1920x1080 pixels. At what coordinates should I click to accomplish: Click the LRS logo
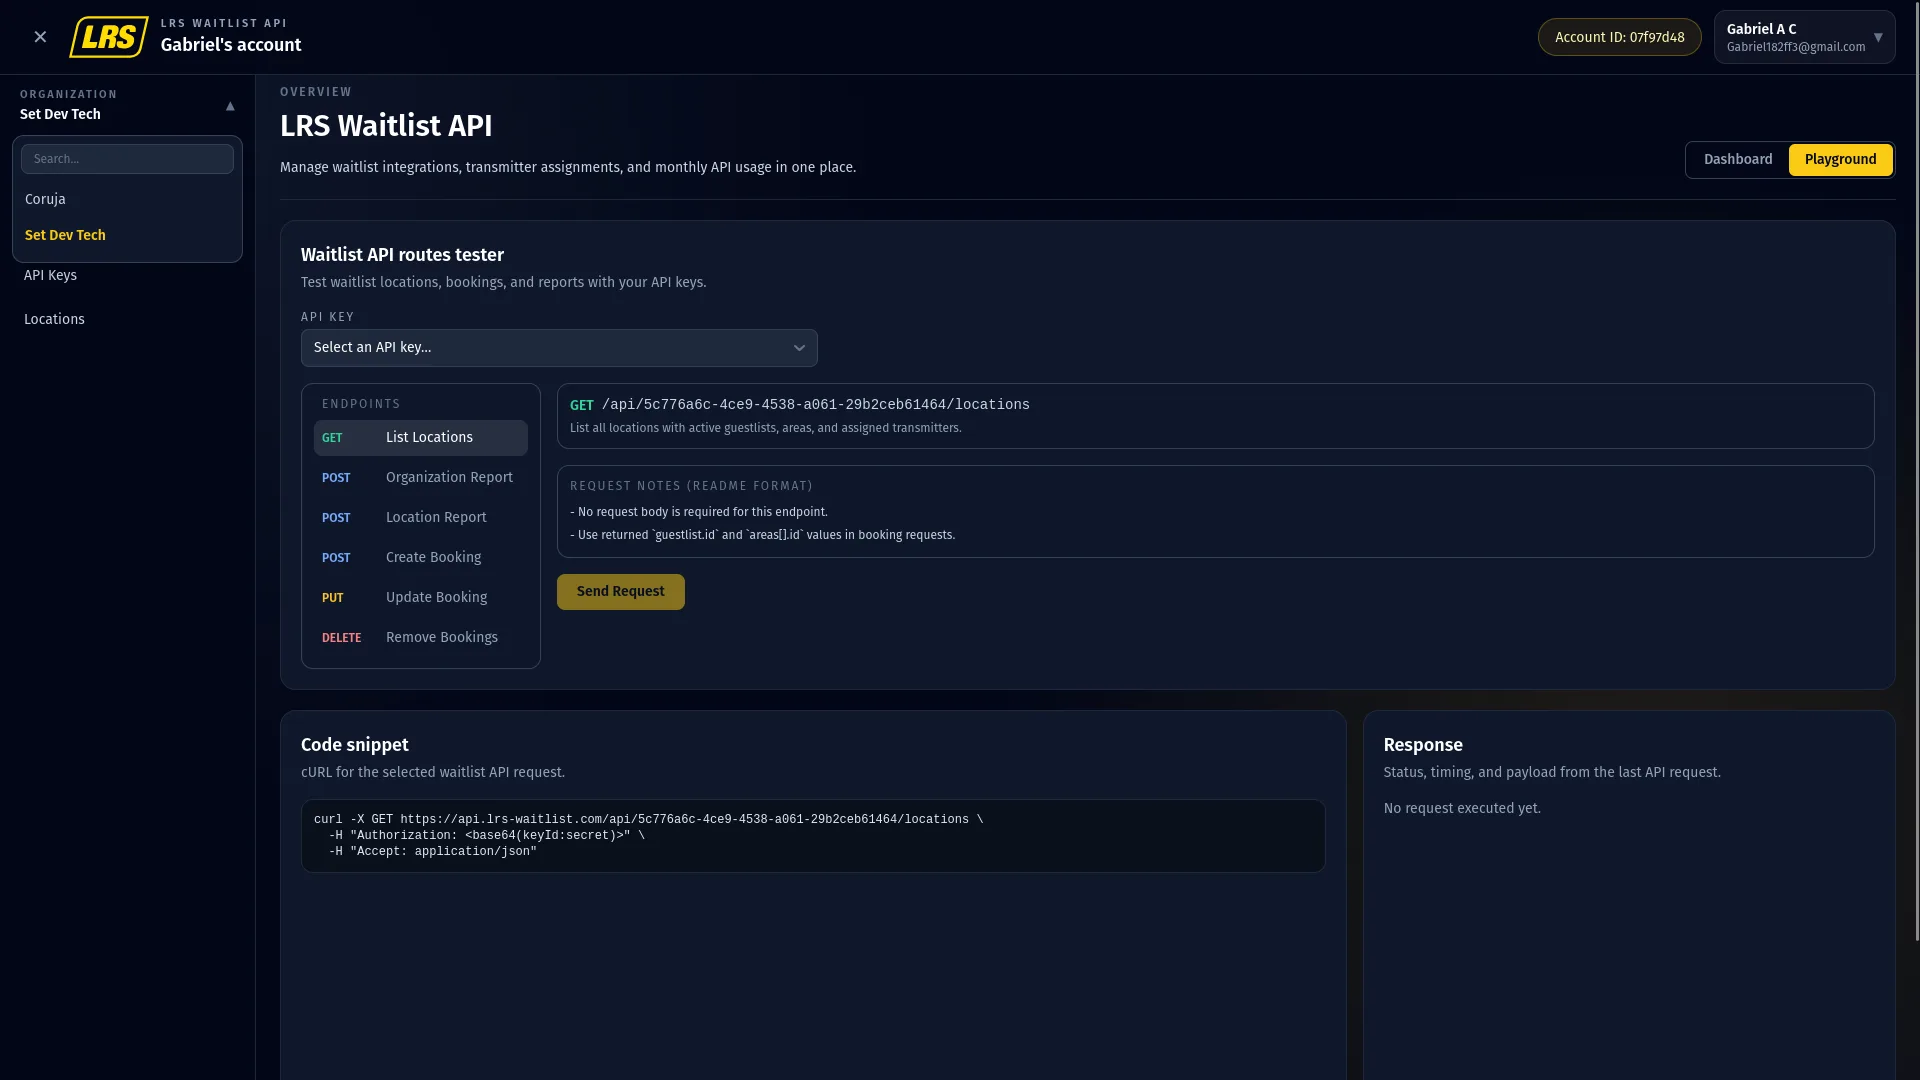tap(109, 37)
